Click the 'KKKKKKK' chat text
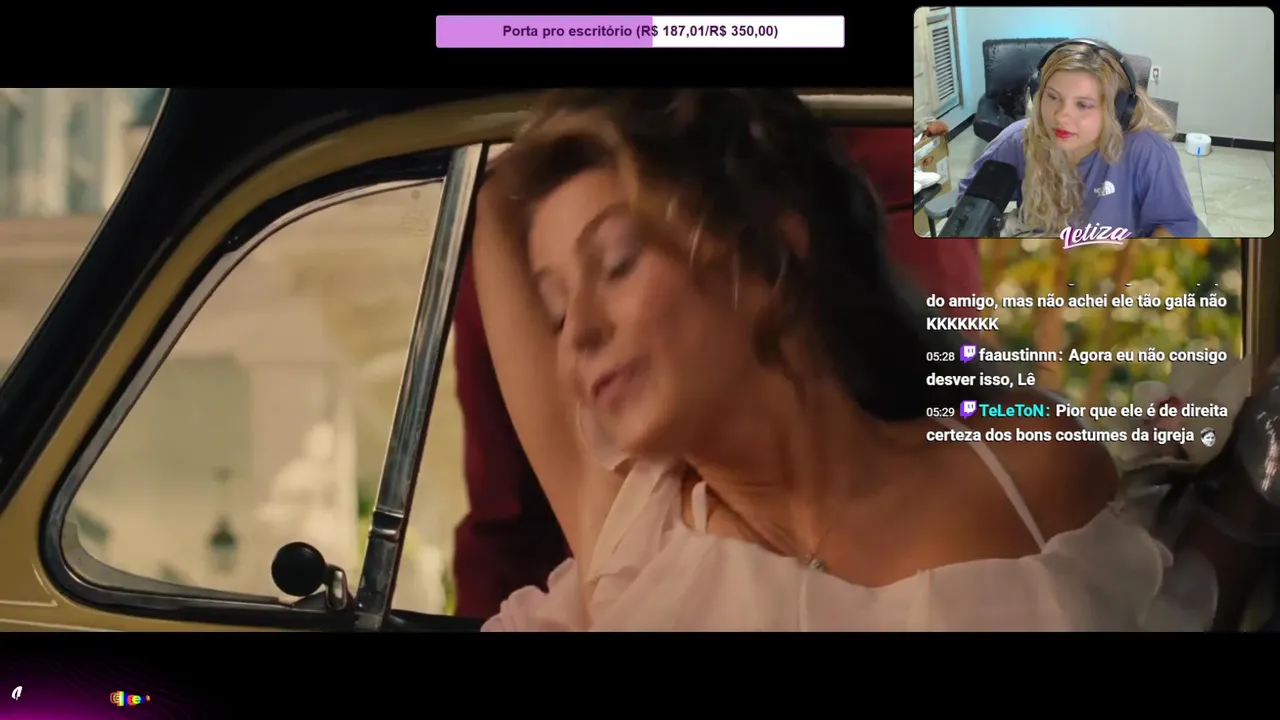 962,325
